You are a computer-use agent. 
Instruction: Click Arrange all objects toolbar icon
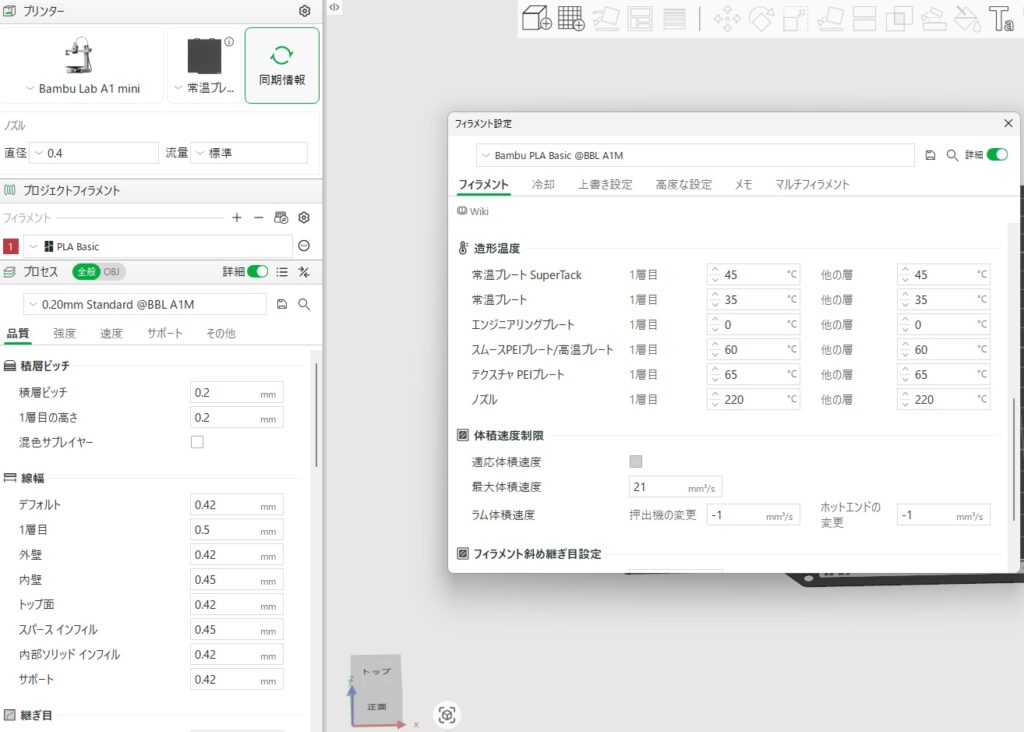coord(640,18)
